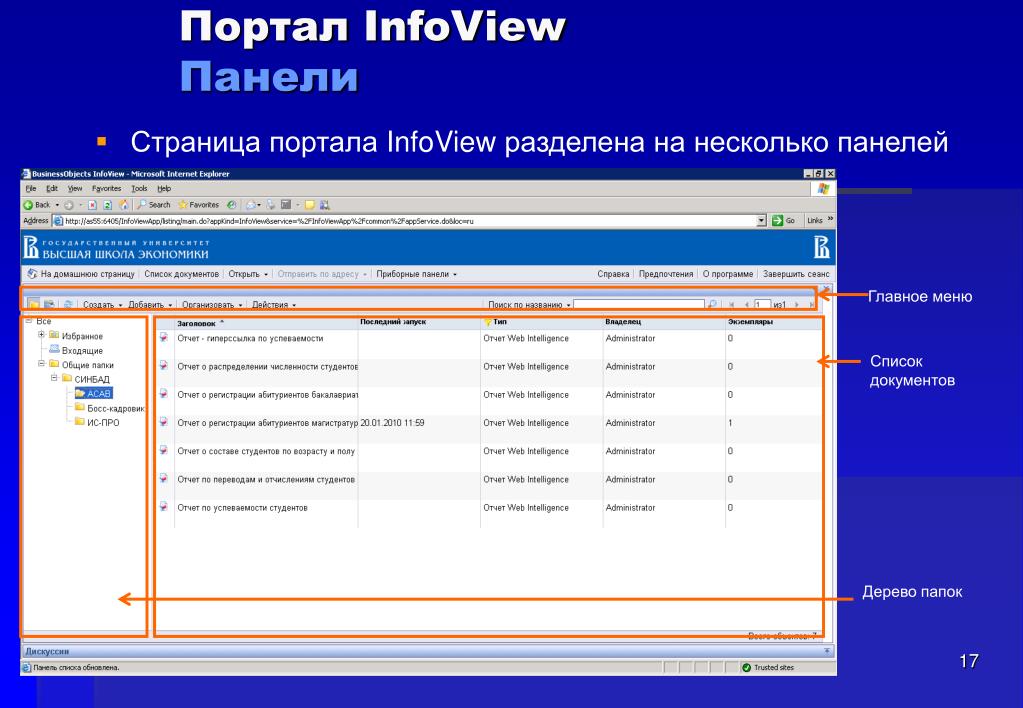Open the address bar dropdown arrow
This screenshot has width=1023, height=708.
pos(761,221)
